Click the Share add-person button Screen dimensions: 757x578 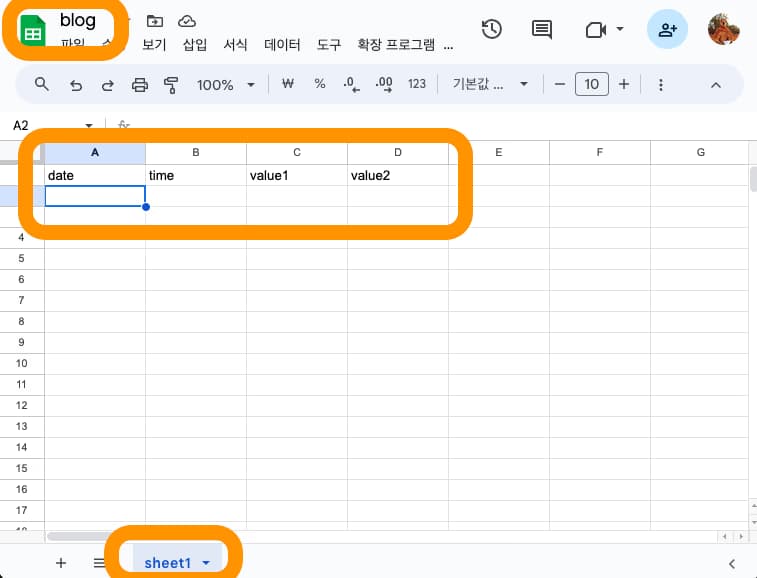(667, 29)
